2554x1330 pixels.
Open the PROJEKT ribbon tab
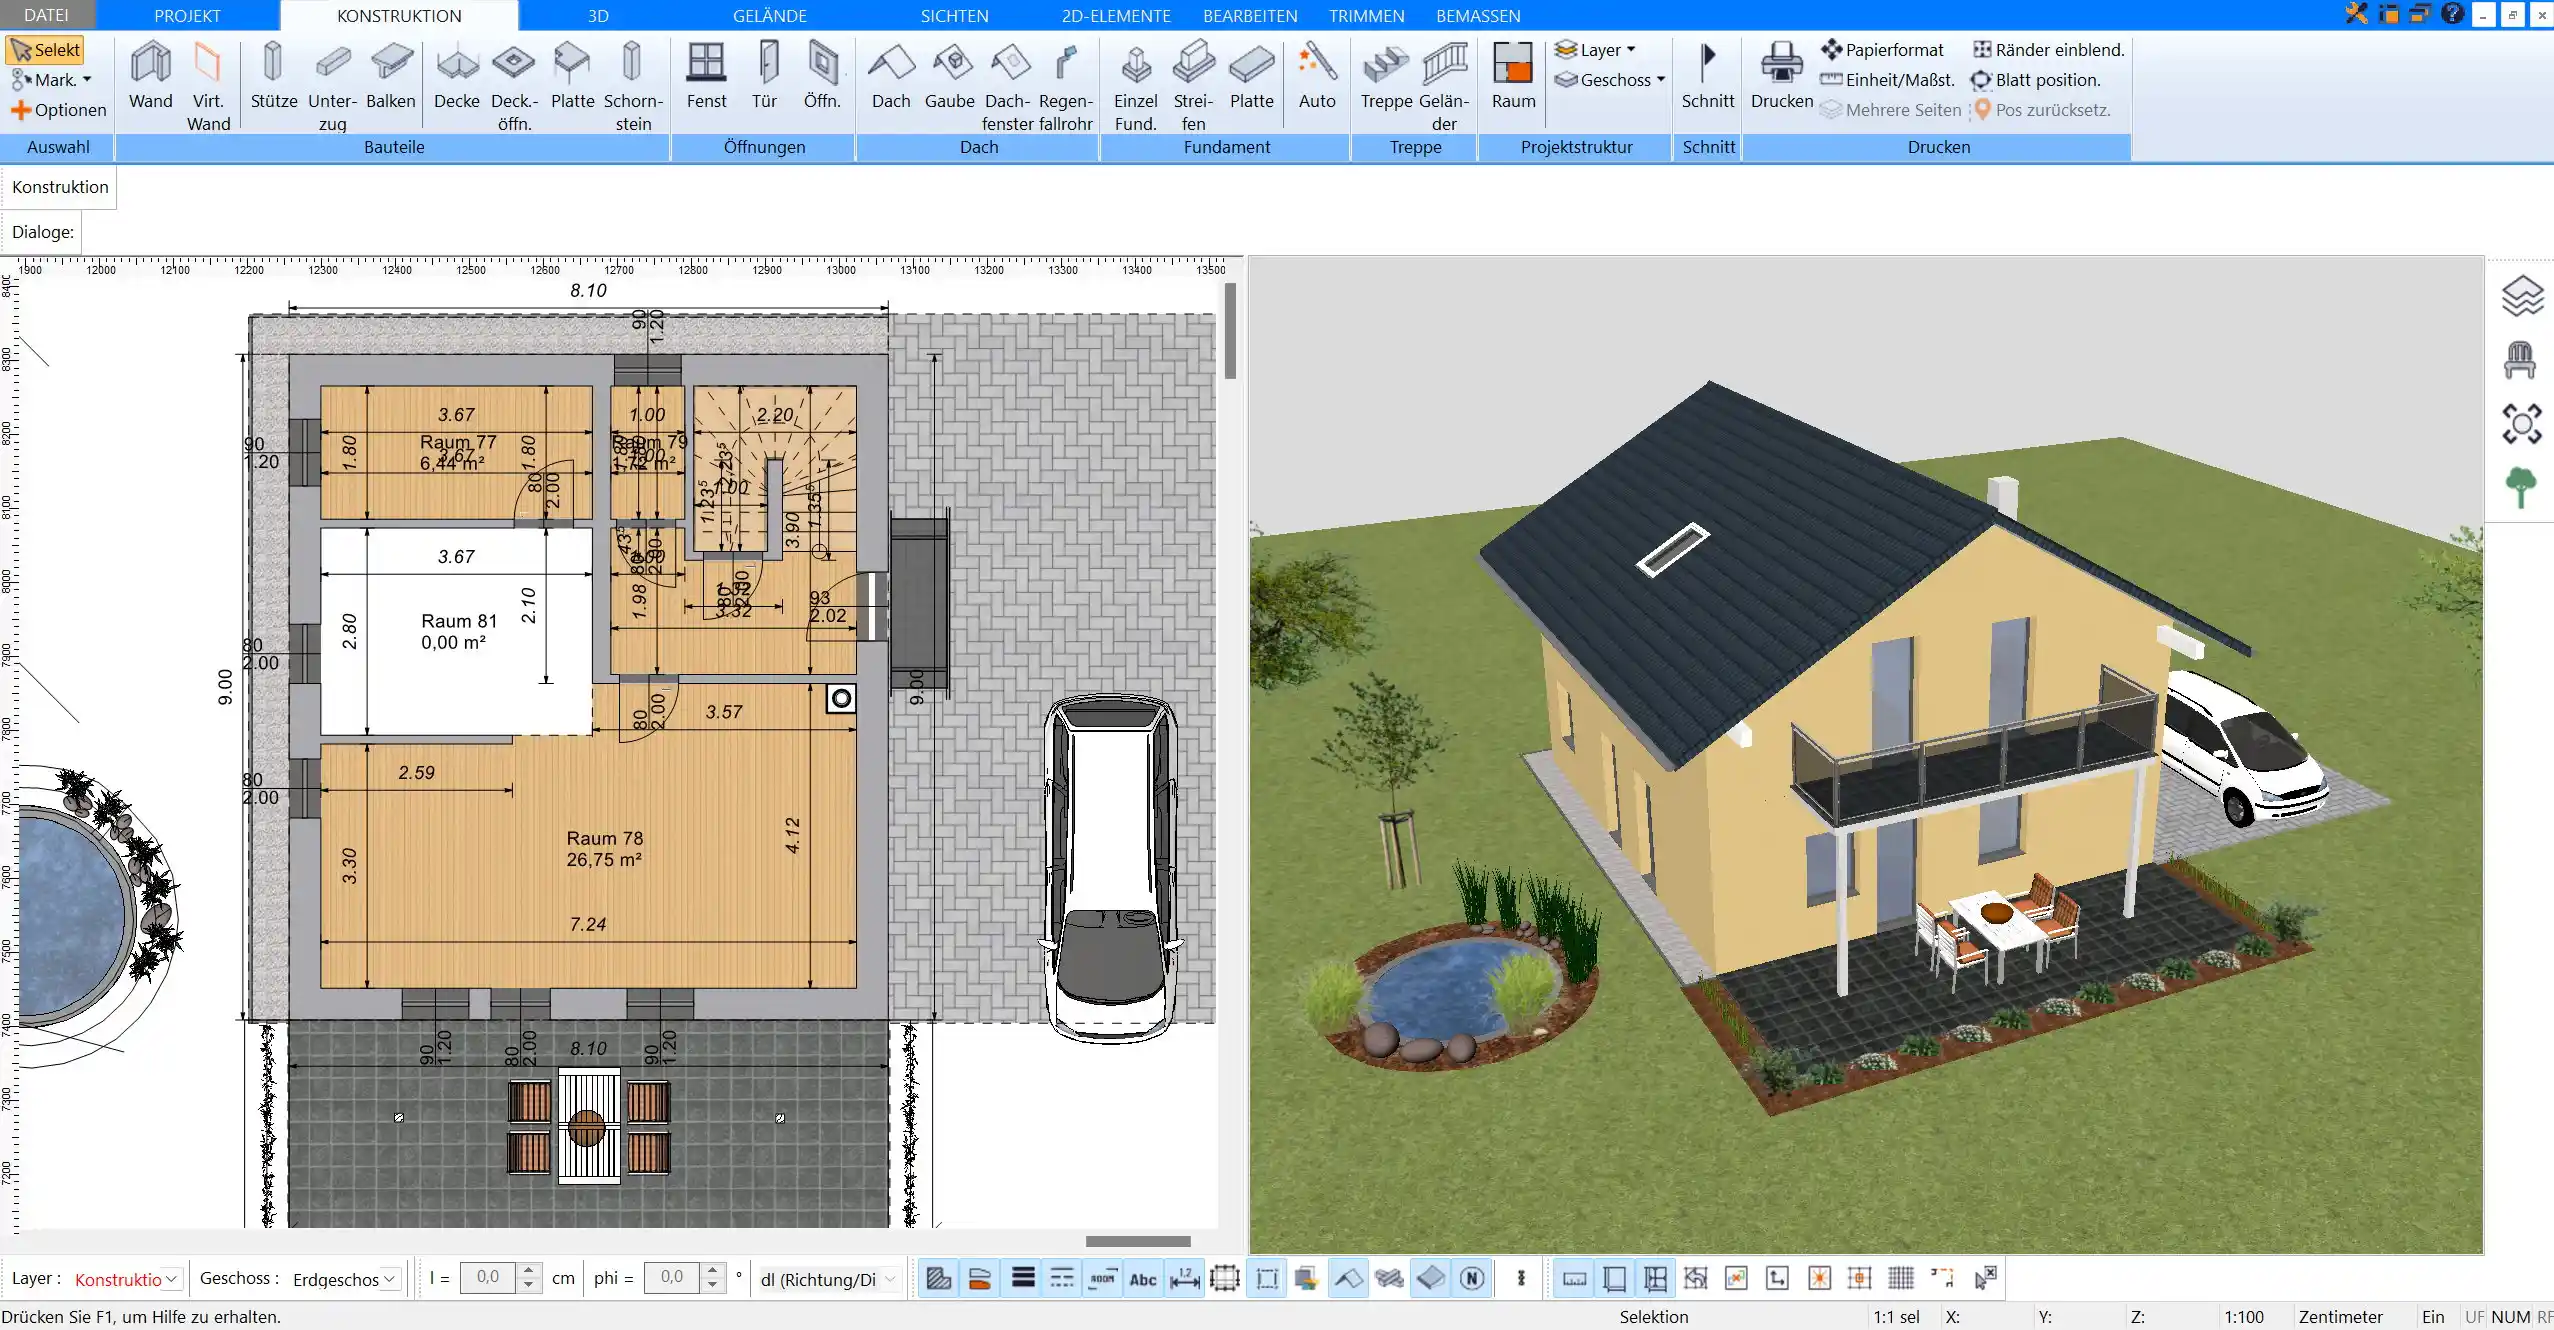tap(187, 15)
